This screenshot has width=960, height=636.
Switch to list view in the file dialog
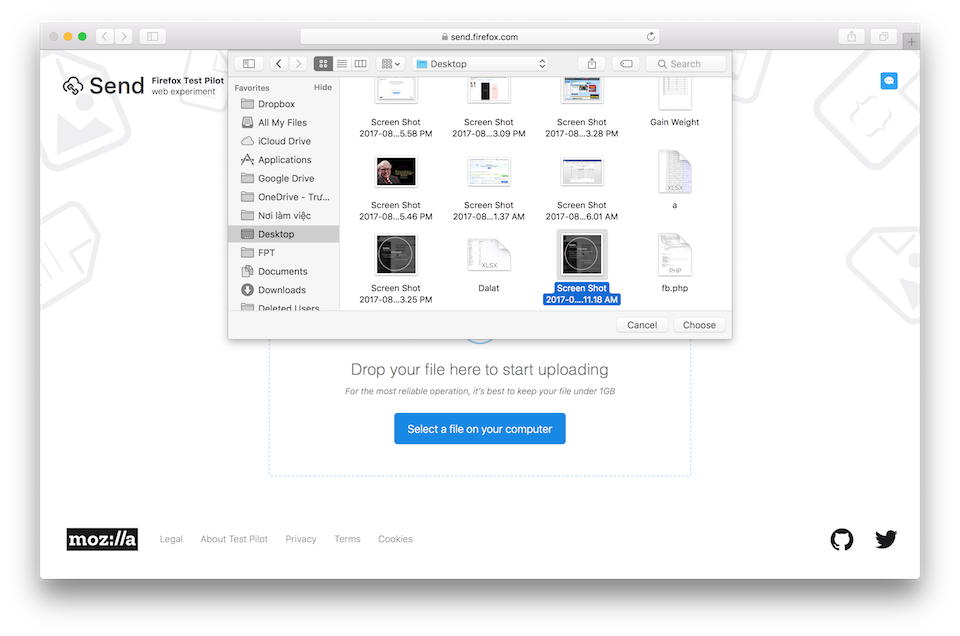pos(342,64)
